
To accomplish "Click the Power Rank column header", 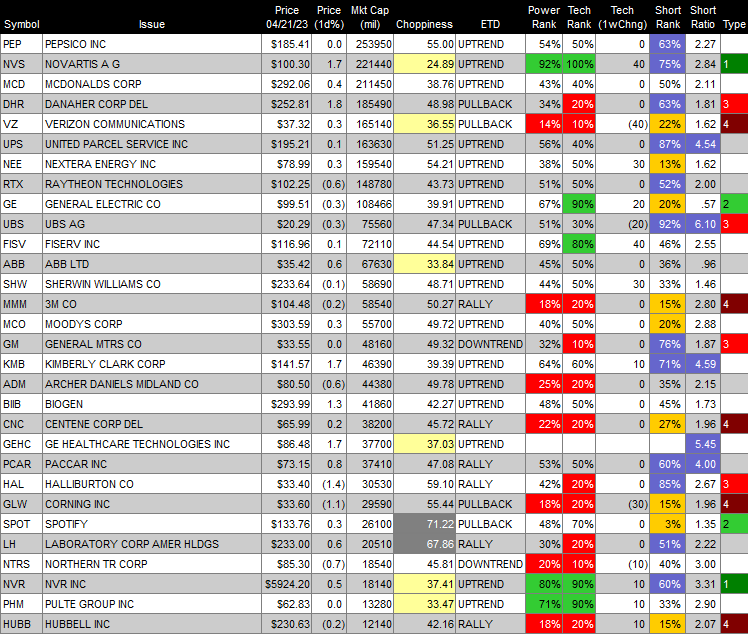I will (544, 17).
